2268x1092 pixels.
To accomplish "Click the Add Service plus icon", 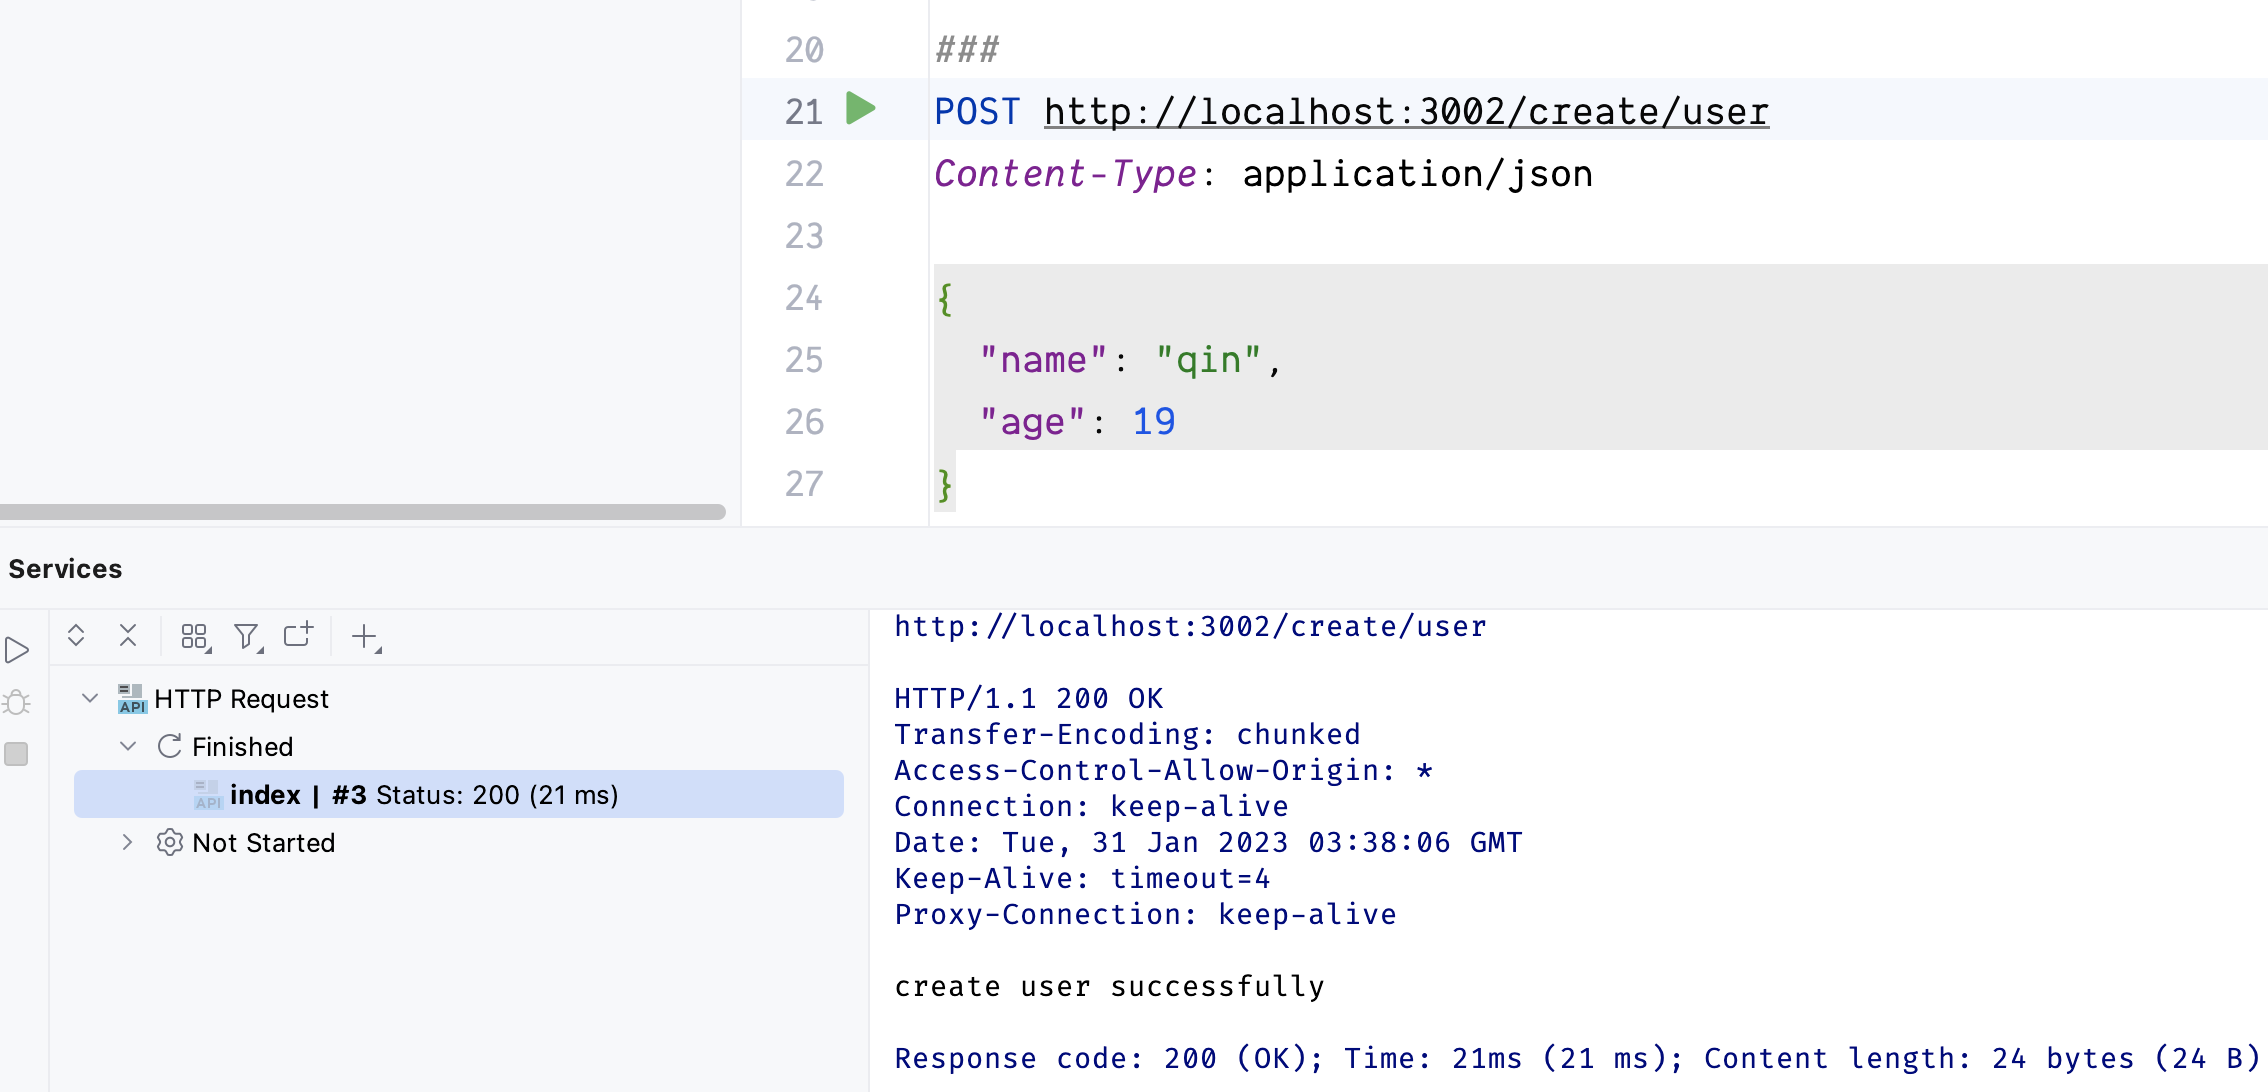I will point(365,637).
